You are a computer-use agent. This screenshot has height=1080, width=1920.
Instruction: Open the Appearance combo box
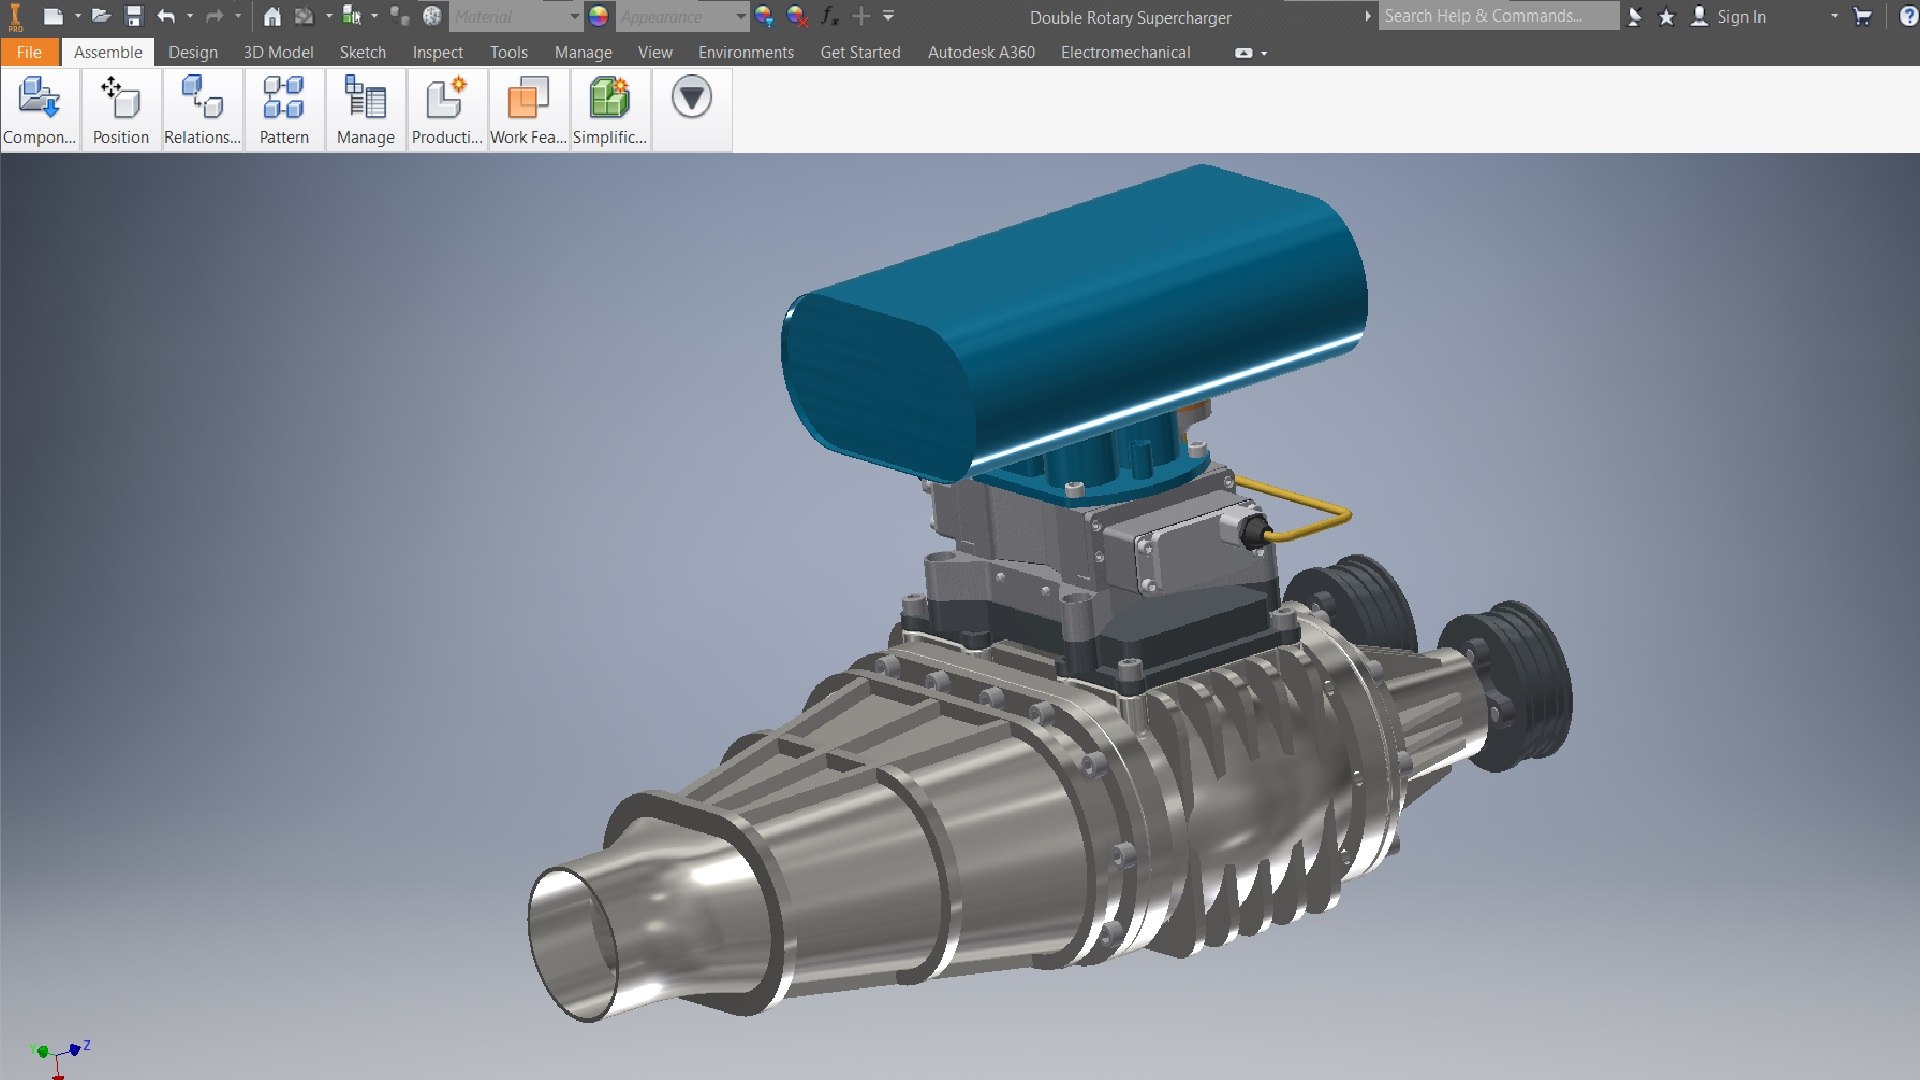tap(681, 16)
